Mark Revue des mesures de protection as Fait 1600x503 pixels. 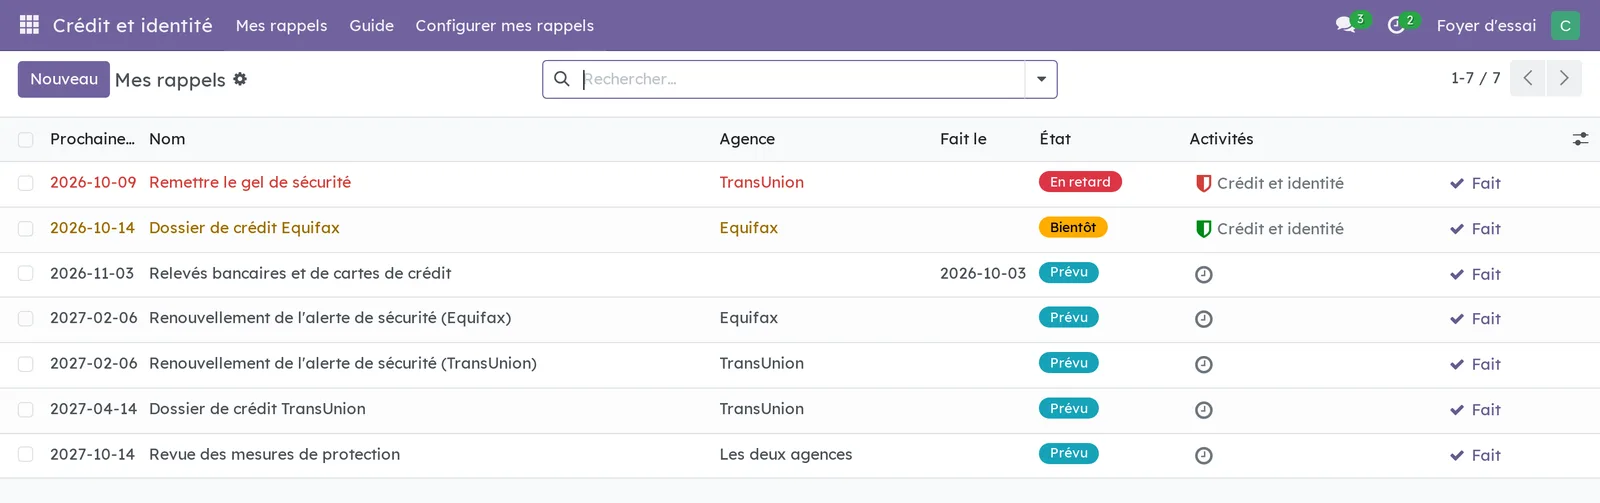[x=1476, y=455]
